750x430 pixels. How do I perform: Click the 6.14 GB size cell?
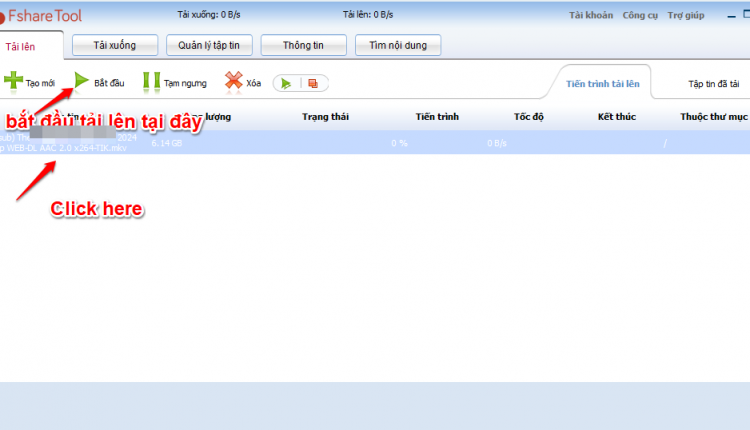point(166,143)
